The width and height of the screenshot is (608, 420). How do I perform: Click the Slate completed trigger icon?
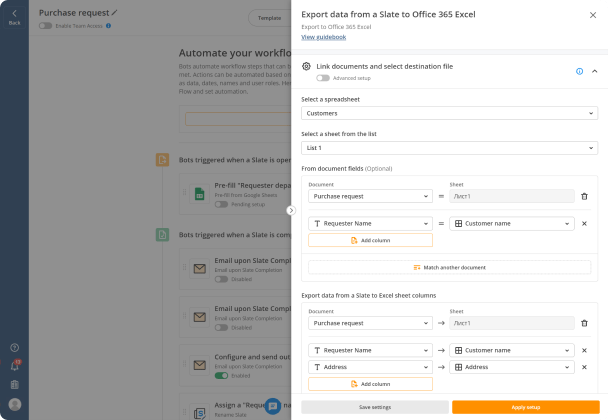tap(162, 235)
